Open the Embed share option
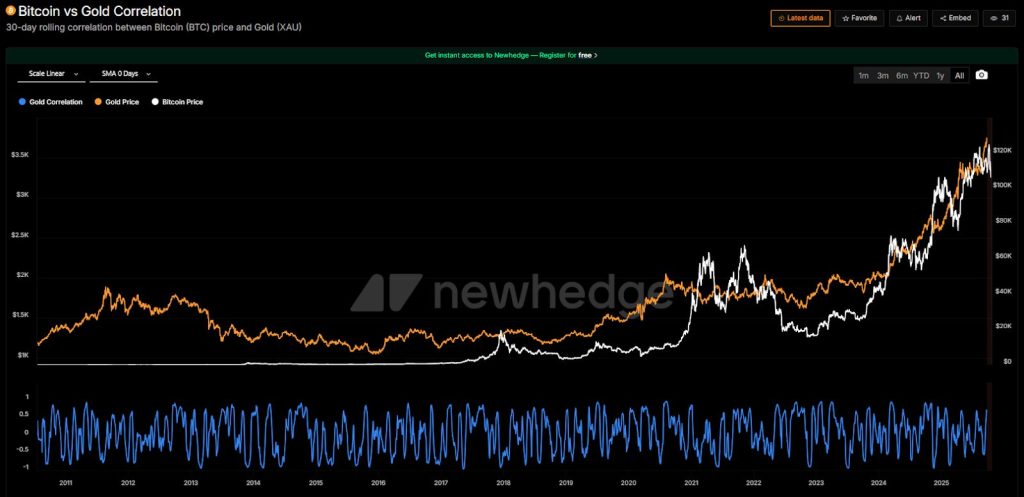Image resolution: width=1024 pixels, height=497 pixels. pyautogui.click(x=955, y=18)
